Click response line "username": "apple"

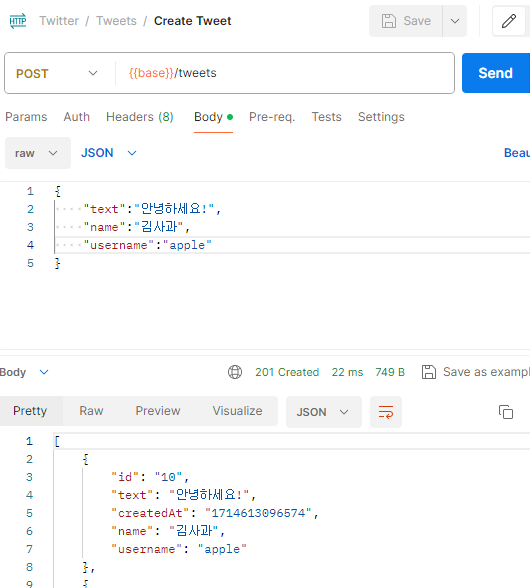point(179,549)
